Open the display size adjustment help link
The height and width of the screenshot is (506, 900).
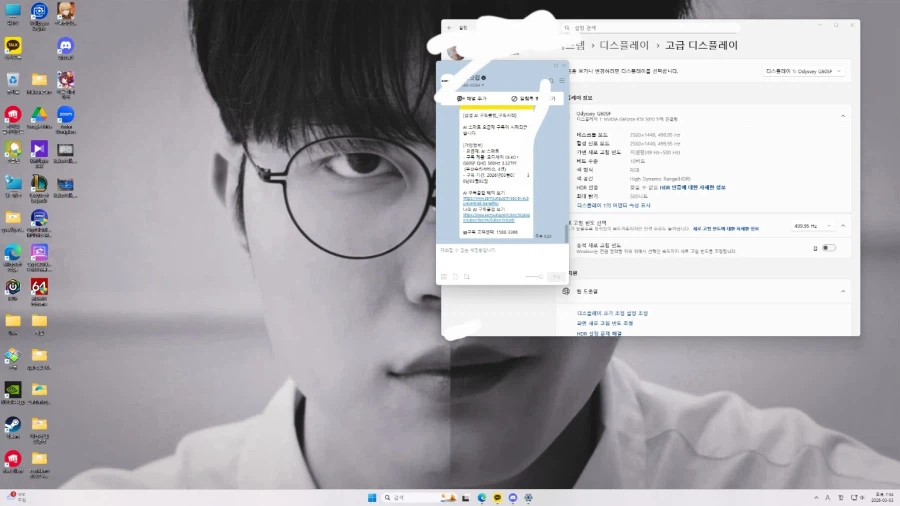tap(612, 313)
